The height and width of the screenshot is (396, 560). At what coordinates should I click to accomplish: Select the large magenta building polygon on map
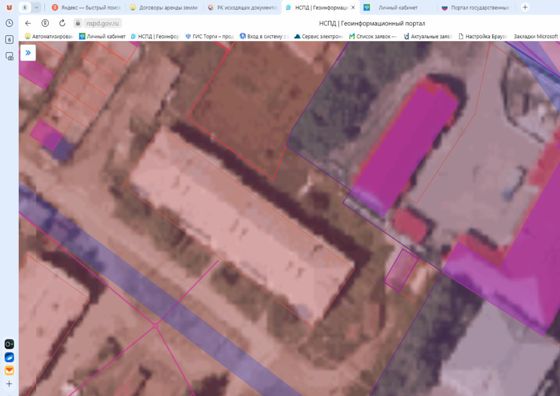pos(405,145)
